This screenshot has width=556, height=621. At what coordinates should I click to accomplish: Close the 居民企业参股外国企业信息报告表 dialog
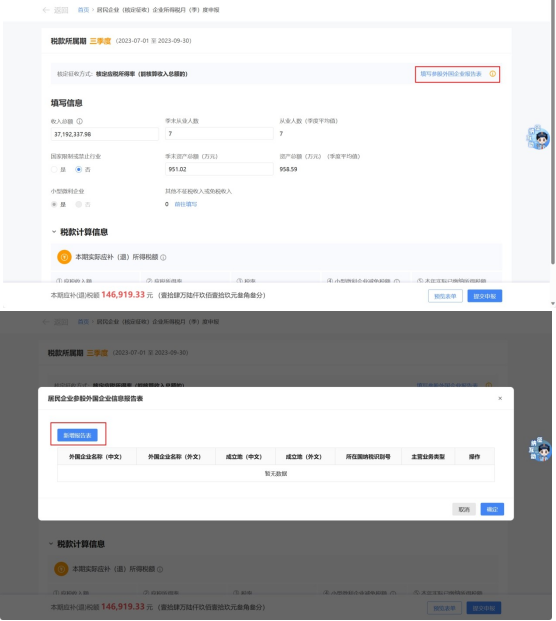[x=500, y=398]
